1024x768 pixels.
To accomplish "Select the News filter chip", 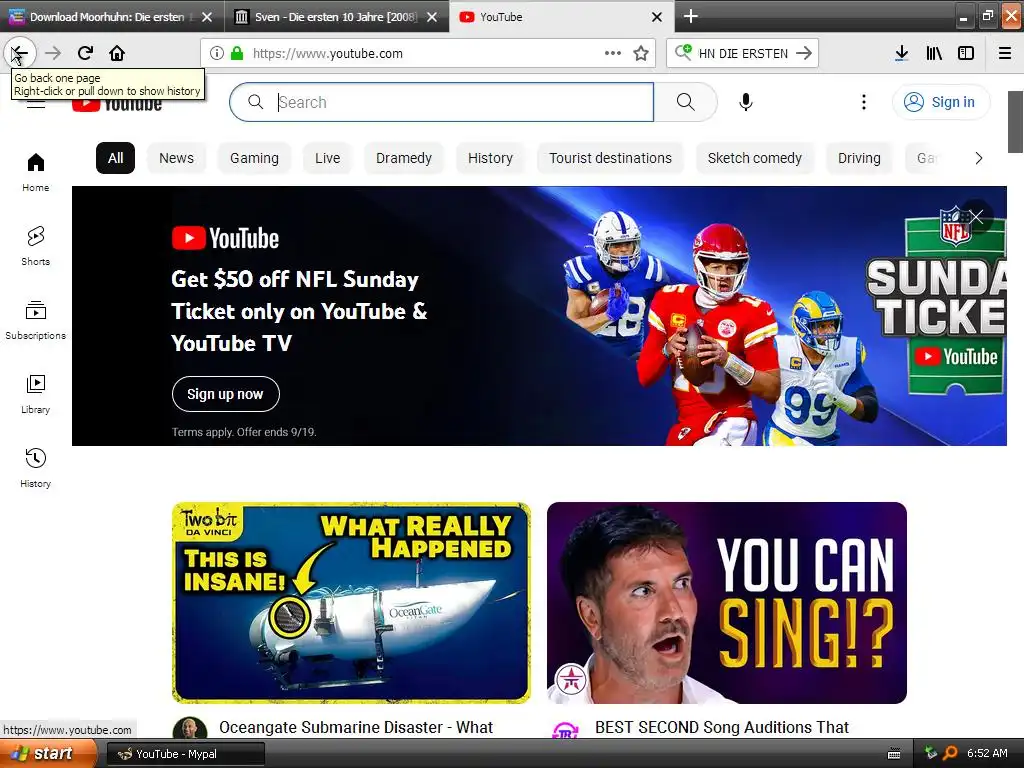I will pyautogui.click(x=176, y=158).
